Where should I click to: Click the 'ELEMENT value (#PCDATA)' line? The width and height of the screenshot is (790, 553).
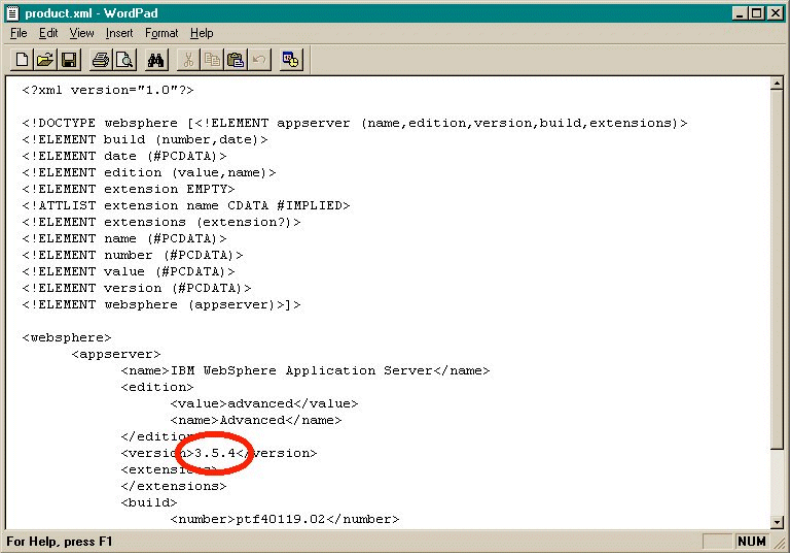coord(128,272)
